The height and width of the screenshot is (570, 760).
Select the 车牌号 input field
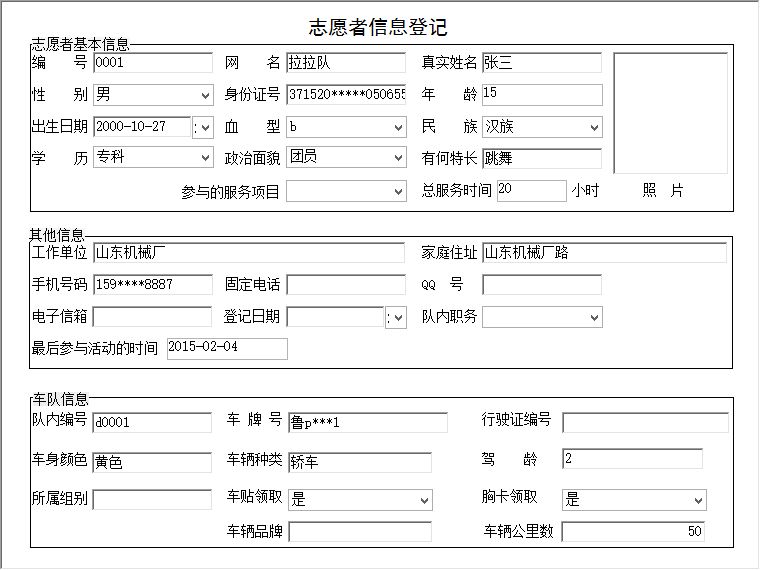point(368,422)
